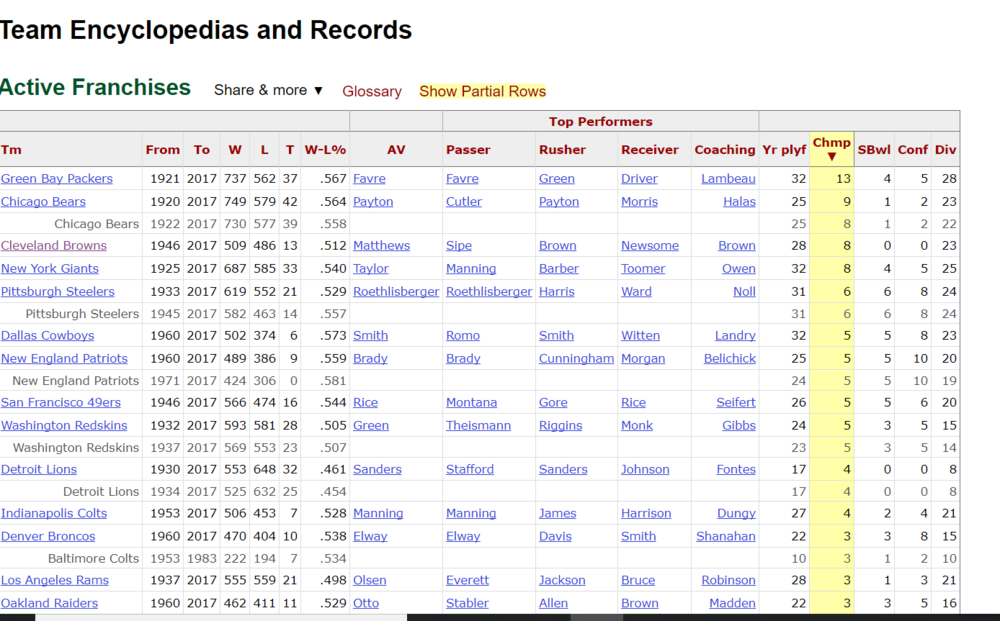This screenshot has width=1000, height=621.
Task: Select coach Shanahan's link
Action: [x=726, y=536]
